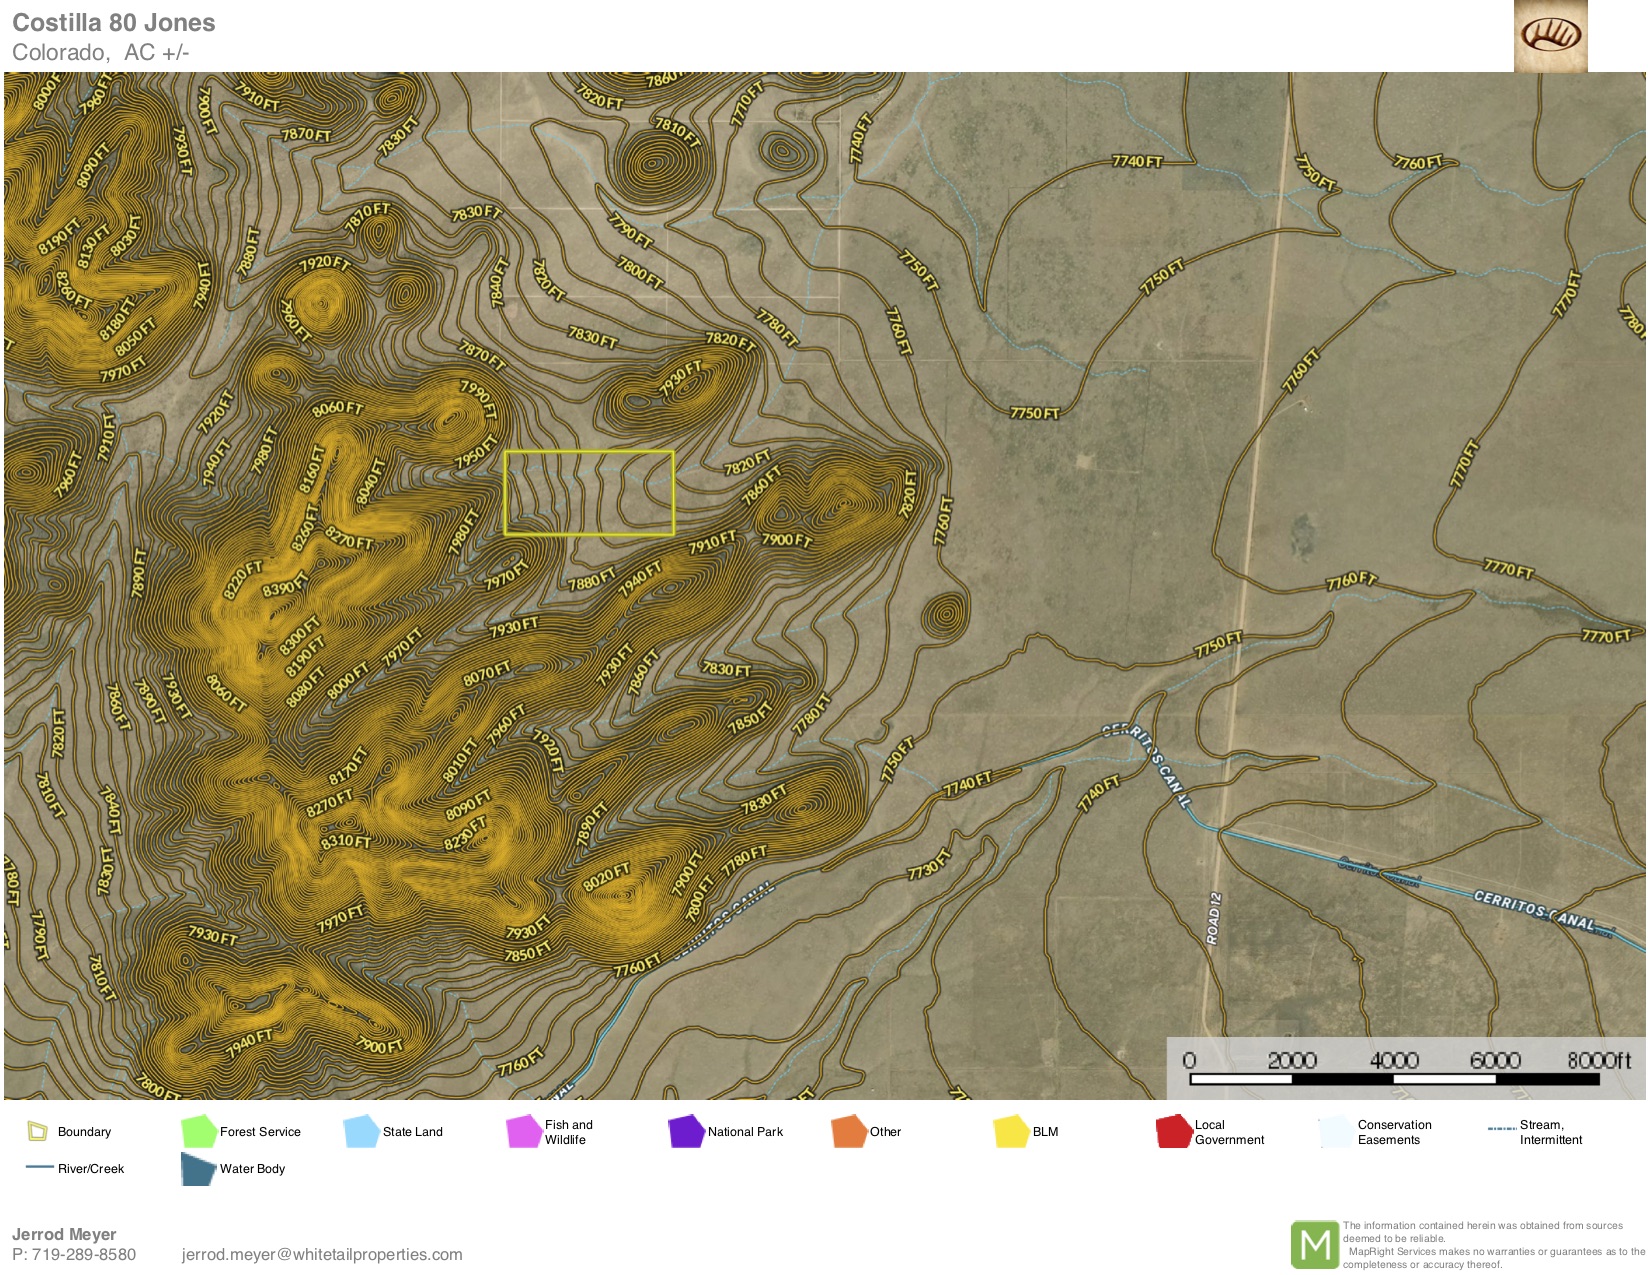Open the jerrod.meyer@whitetailproperties.com email link
This screenshot has height=1275, width=1650.
[x=322, y=1254]
